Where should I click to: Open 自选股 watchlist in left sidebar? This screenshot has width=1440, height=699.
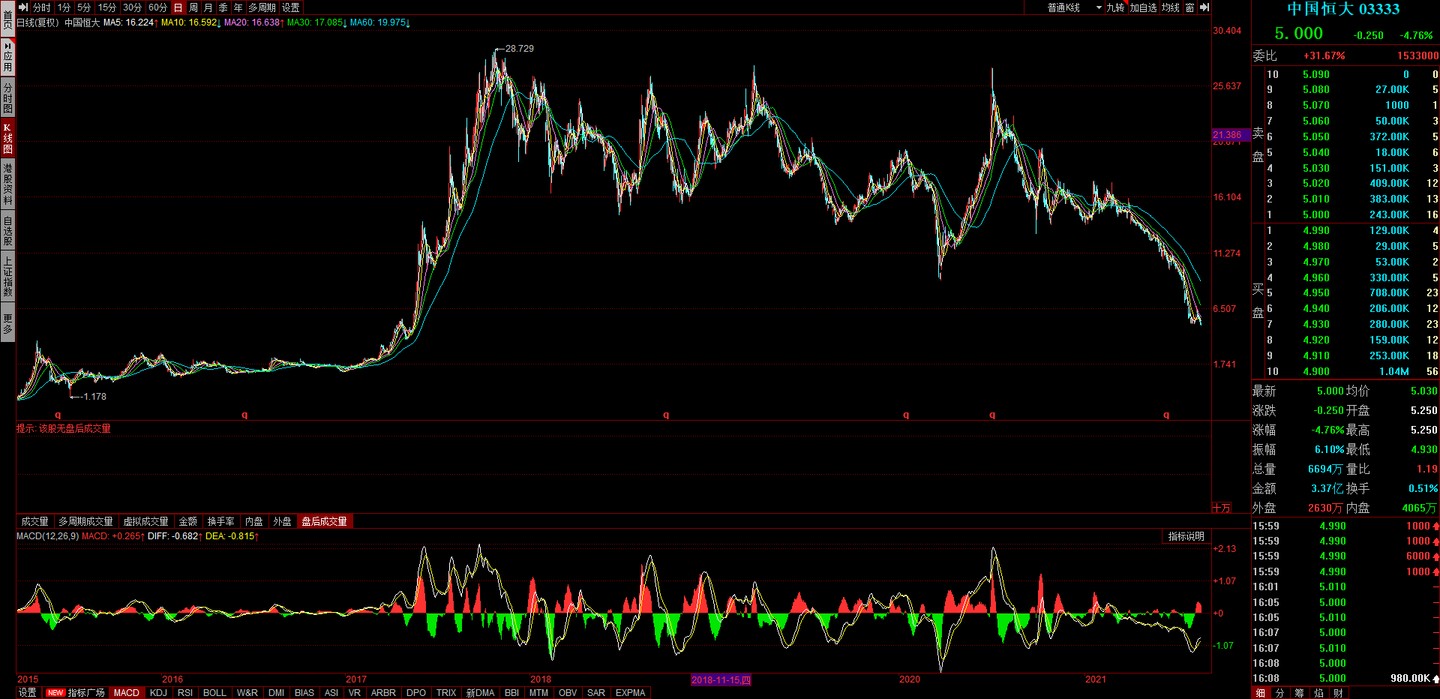[x=7, y=231]
